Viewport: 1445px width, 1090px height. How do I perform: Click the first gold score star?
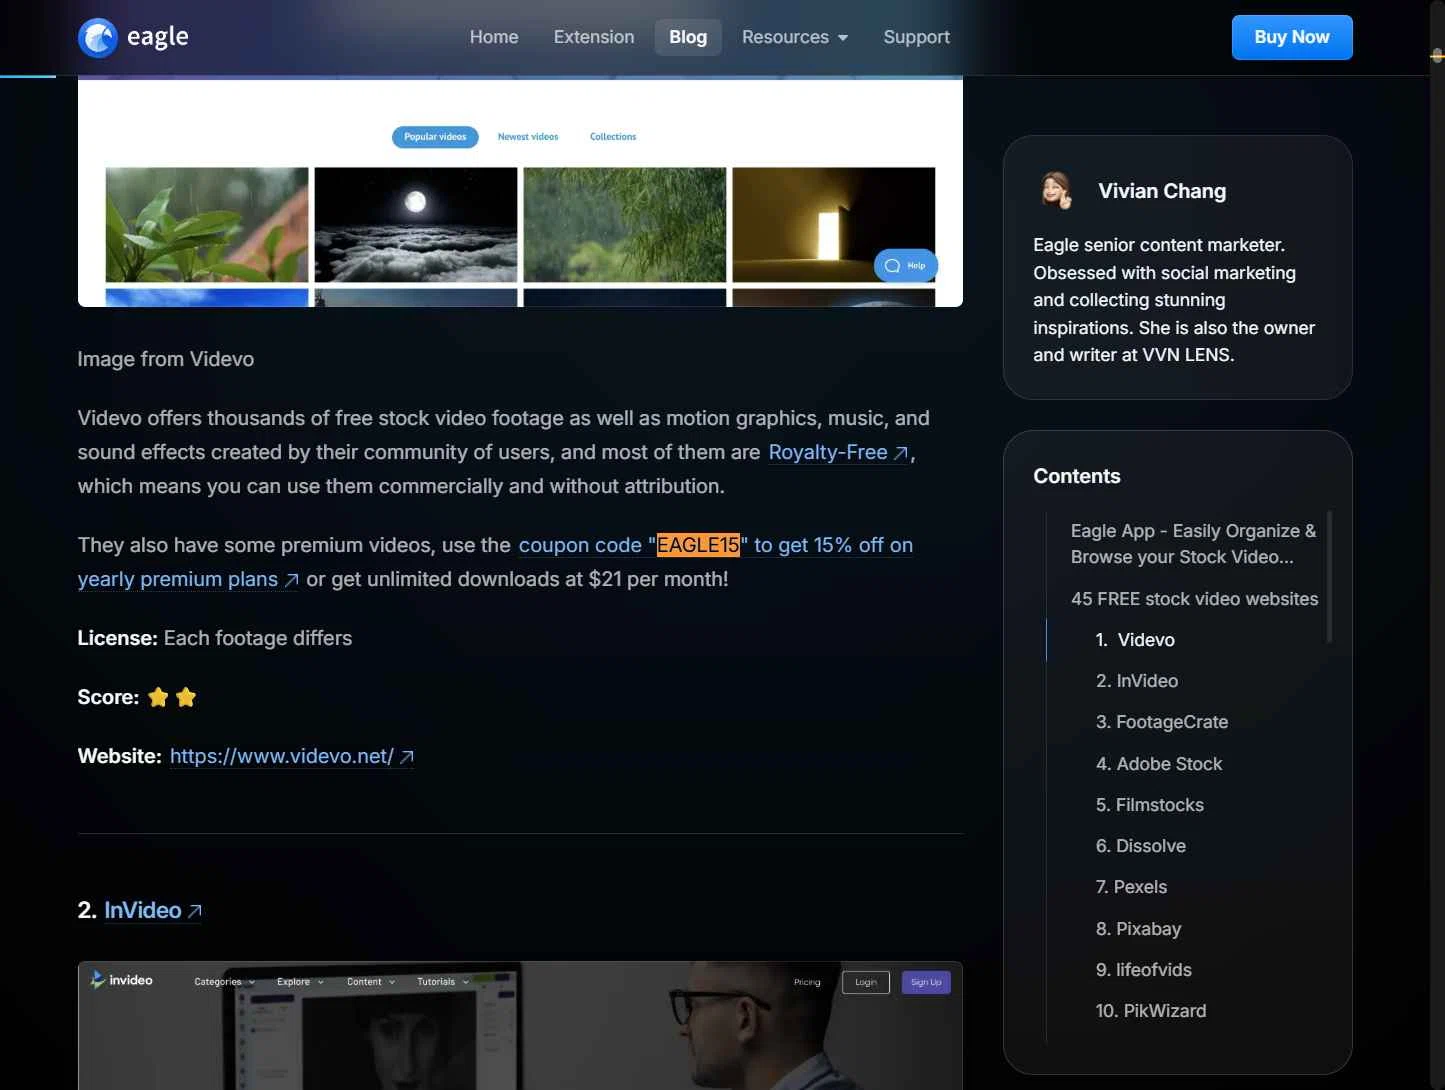[158, 697]
